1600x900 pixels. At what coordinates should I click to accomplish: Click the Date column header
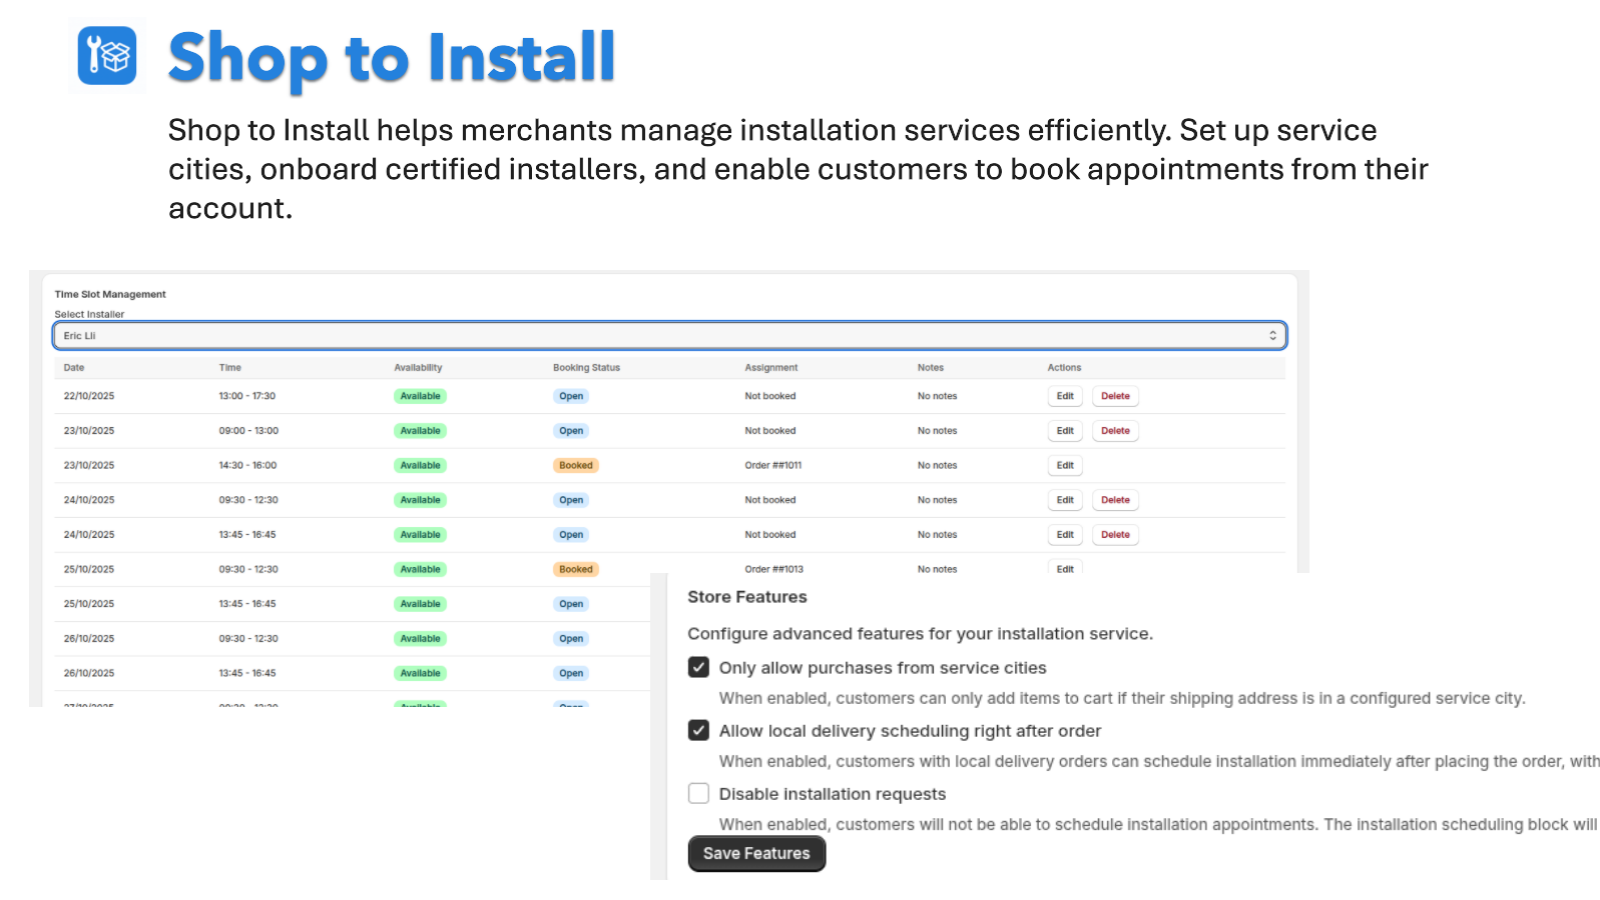73,367
